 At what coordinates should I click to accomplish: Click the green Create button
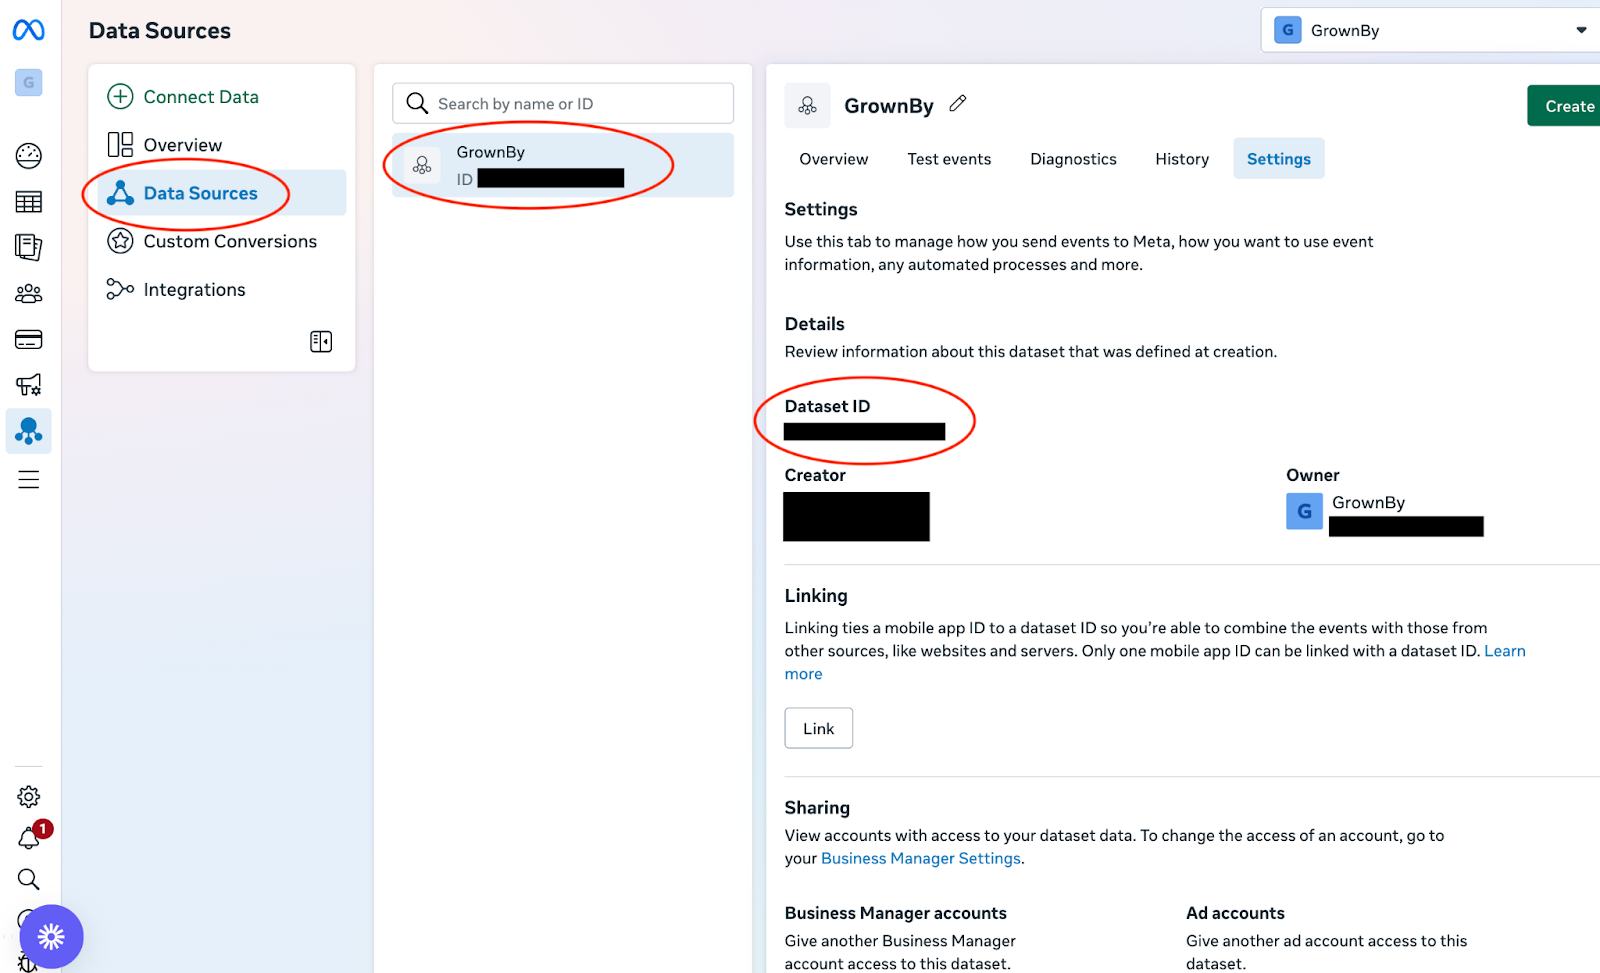[x=1567, y=106]
